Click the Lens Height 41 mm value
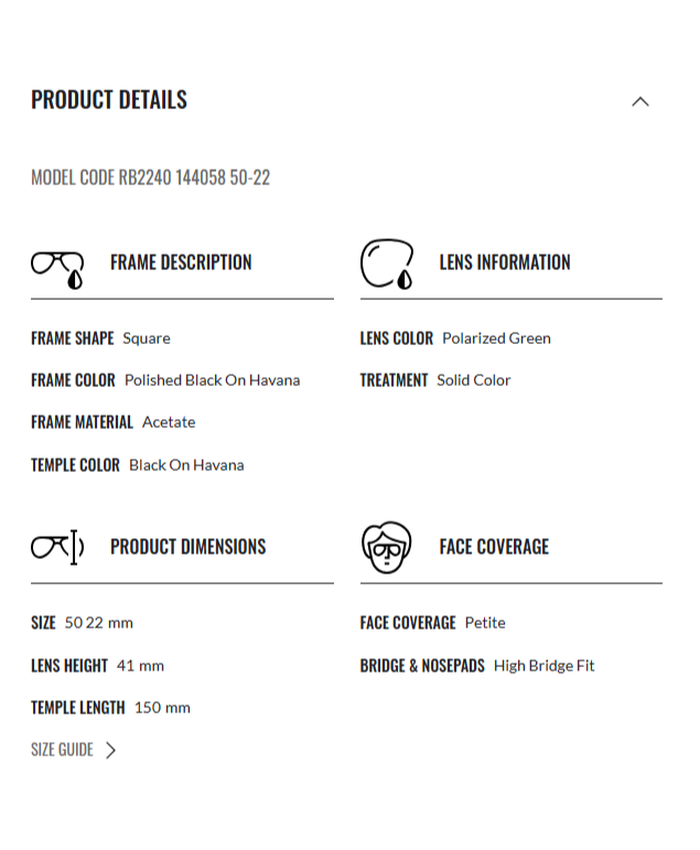The width and height of the screenshot is (700, 850). pos(140,666)
